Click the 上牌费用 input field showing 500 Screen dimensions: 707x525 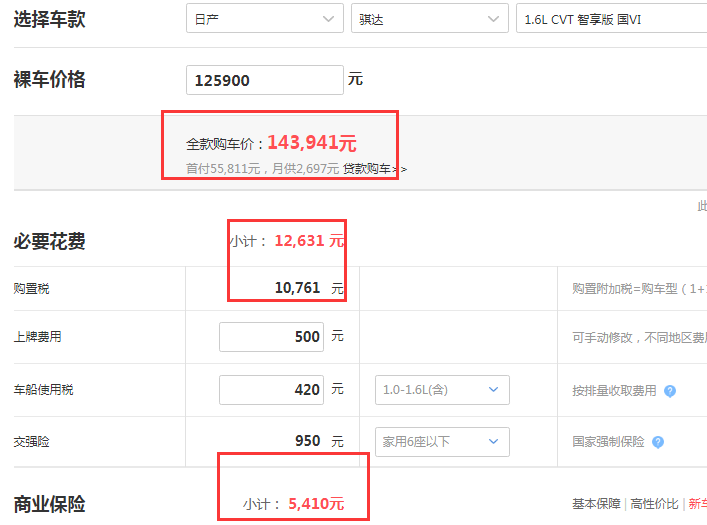coord(271,336)
